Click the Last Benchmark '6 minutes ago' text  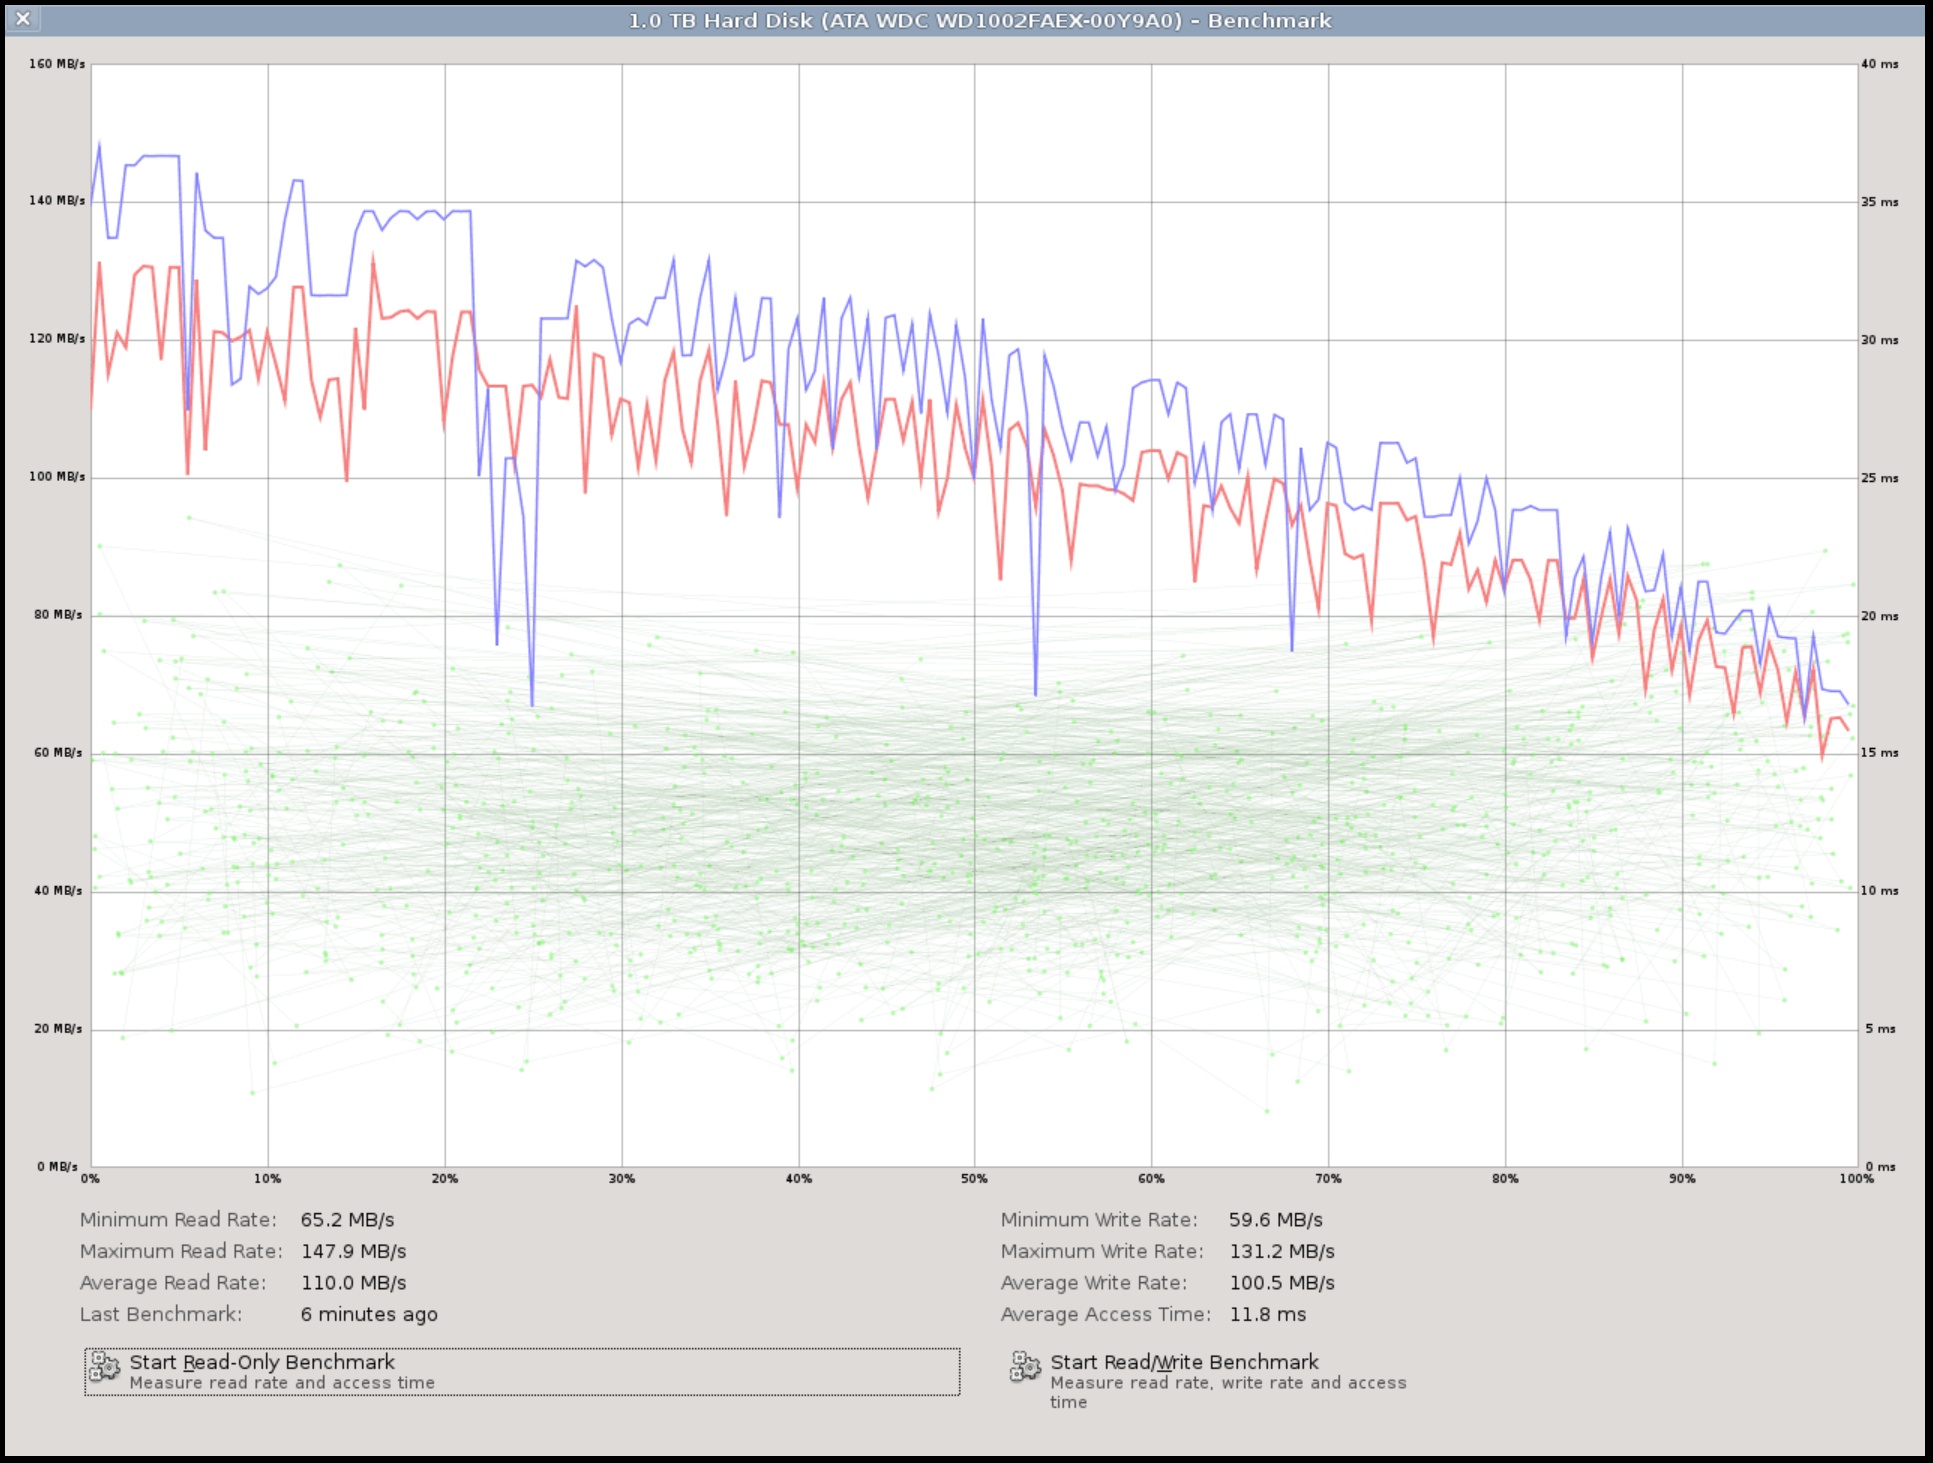369,1315
